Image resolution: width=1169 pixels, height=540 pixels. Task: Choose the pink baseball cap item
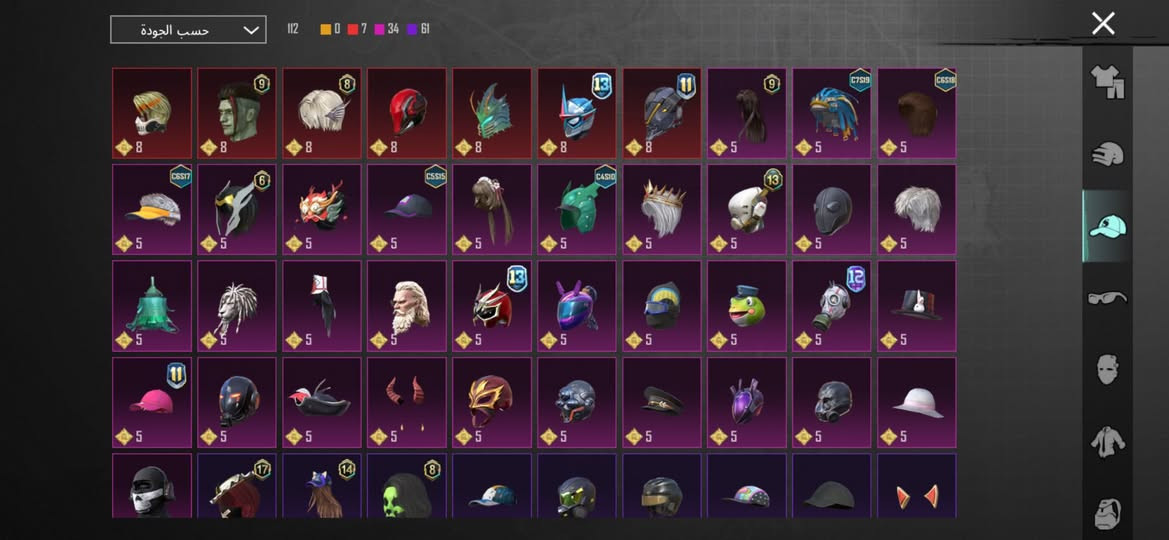tap(152, 402)
